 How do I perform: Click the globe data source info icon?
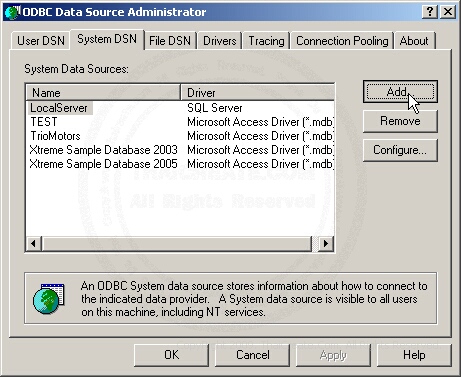(49, 298)
